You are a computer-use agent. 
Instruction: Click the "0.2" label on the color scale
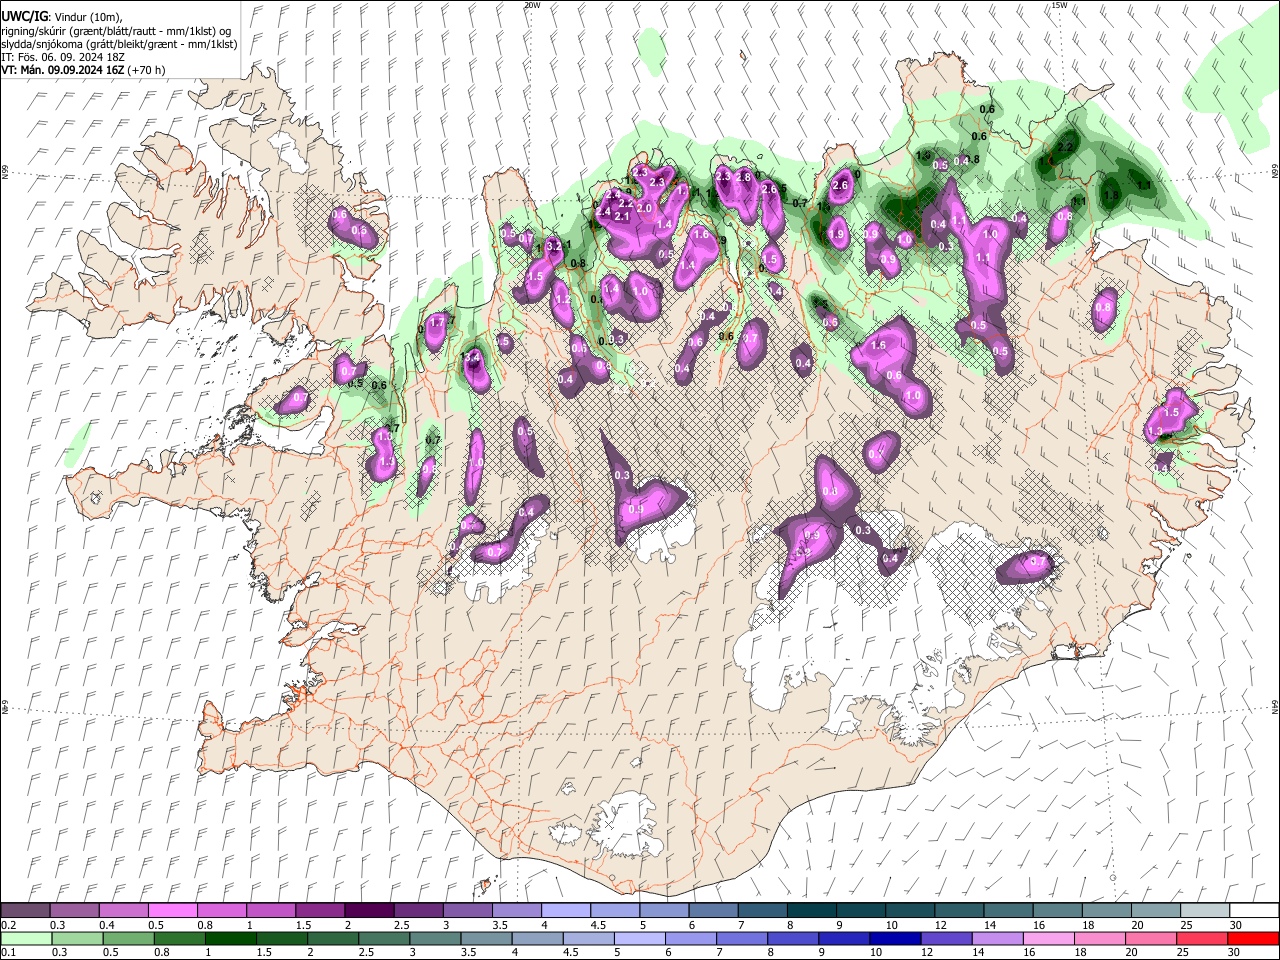click(7, 925)
